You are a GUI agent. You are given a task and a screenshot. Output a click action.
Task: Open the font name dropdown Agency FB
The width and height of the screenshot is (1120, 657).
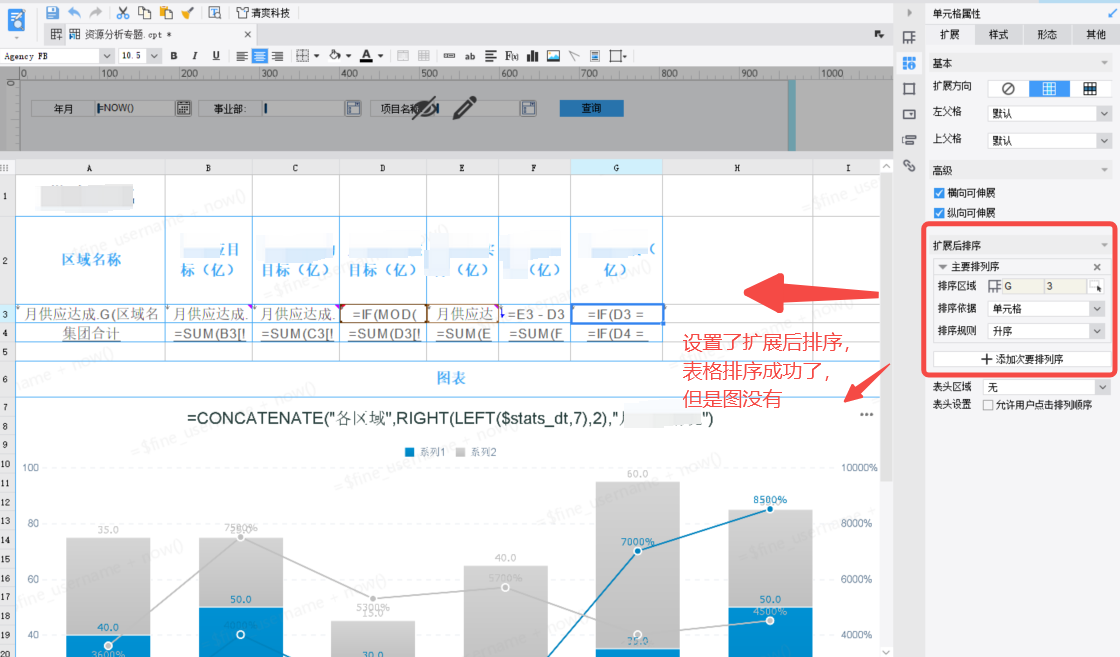pyautogui.click(x=106, y=56)
